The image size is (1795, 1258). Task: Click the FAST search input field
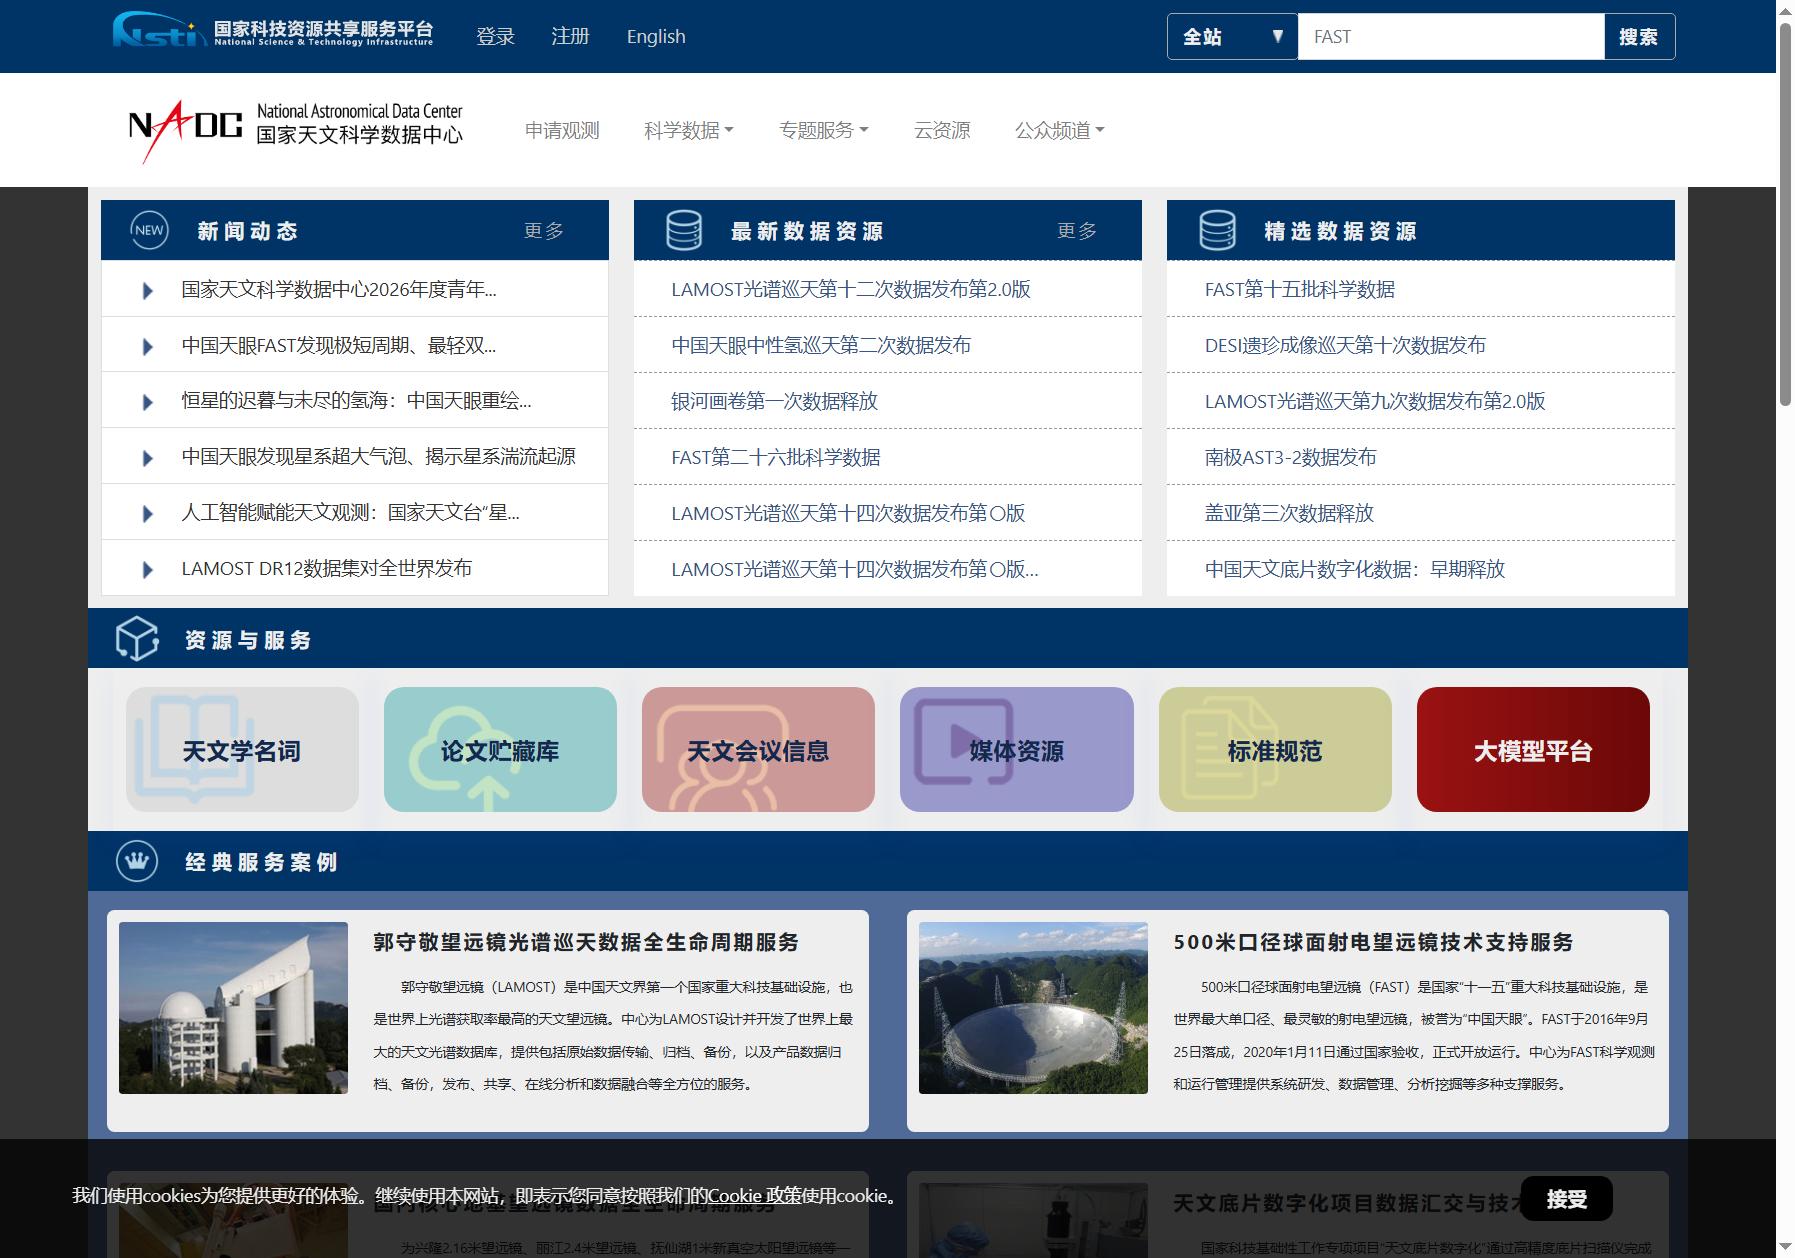(x=1451, y=37)
